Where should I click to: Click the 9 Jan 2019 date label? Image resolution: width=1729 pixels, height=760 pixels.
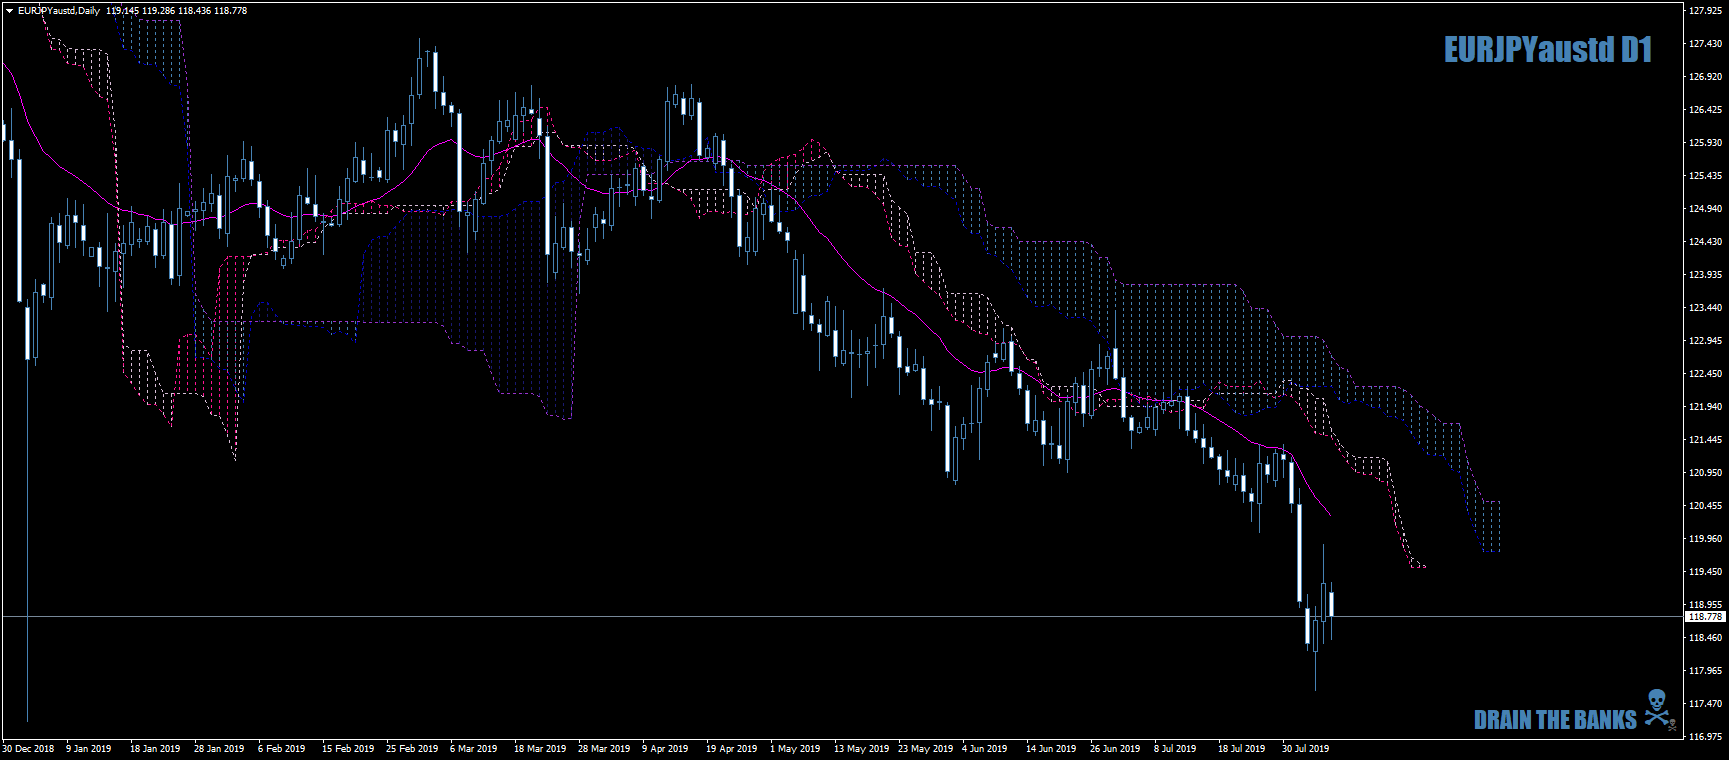89,749
